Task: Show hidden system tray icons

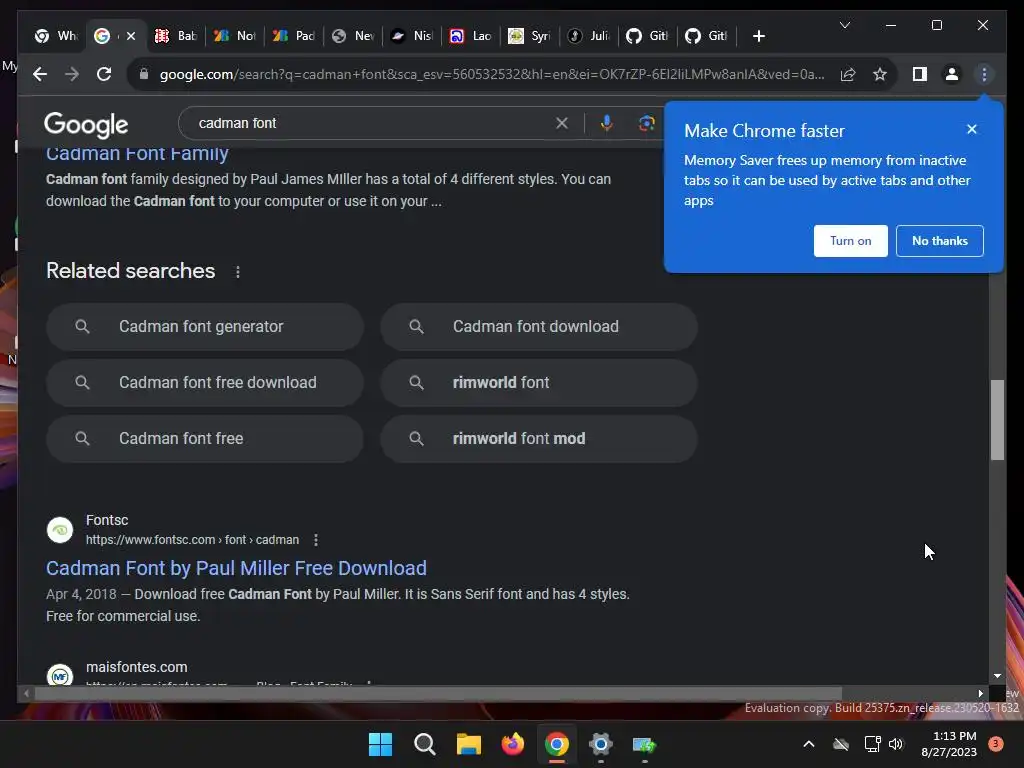Action: (x=808, y=744)
